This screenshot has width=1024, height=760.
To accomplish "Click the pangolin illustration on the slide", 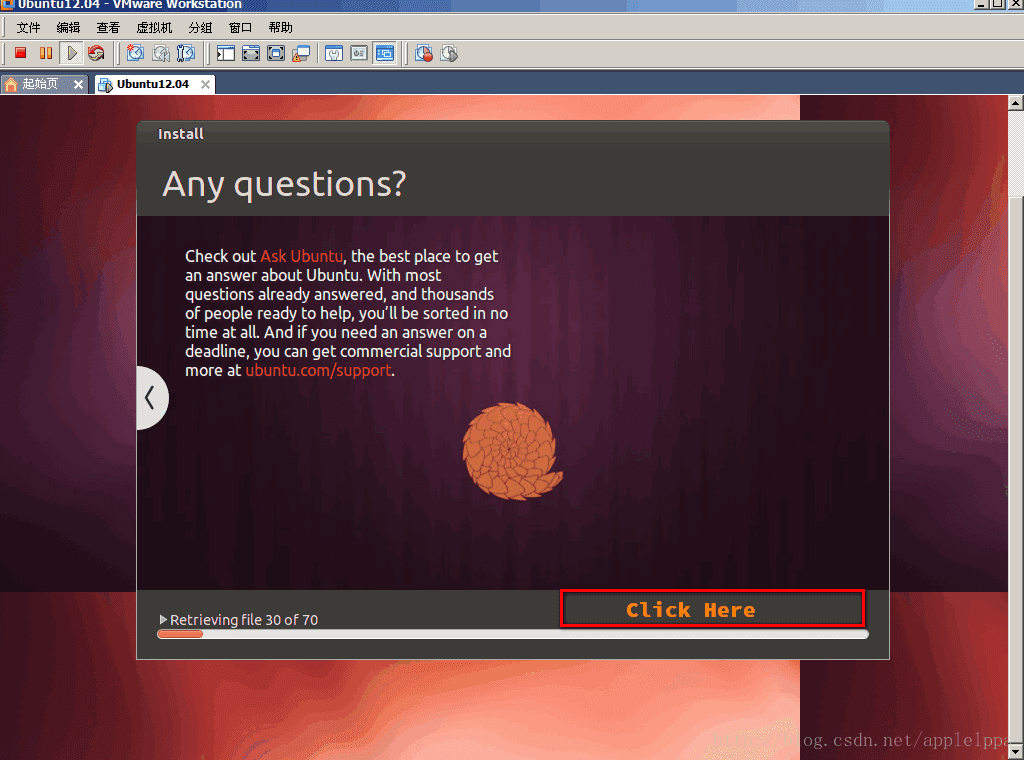I will pos(512,451).
